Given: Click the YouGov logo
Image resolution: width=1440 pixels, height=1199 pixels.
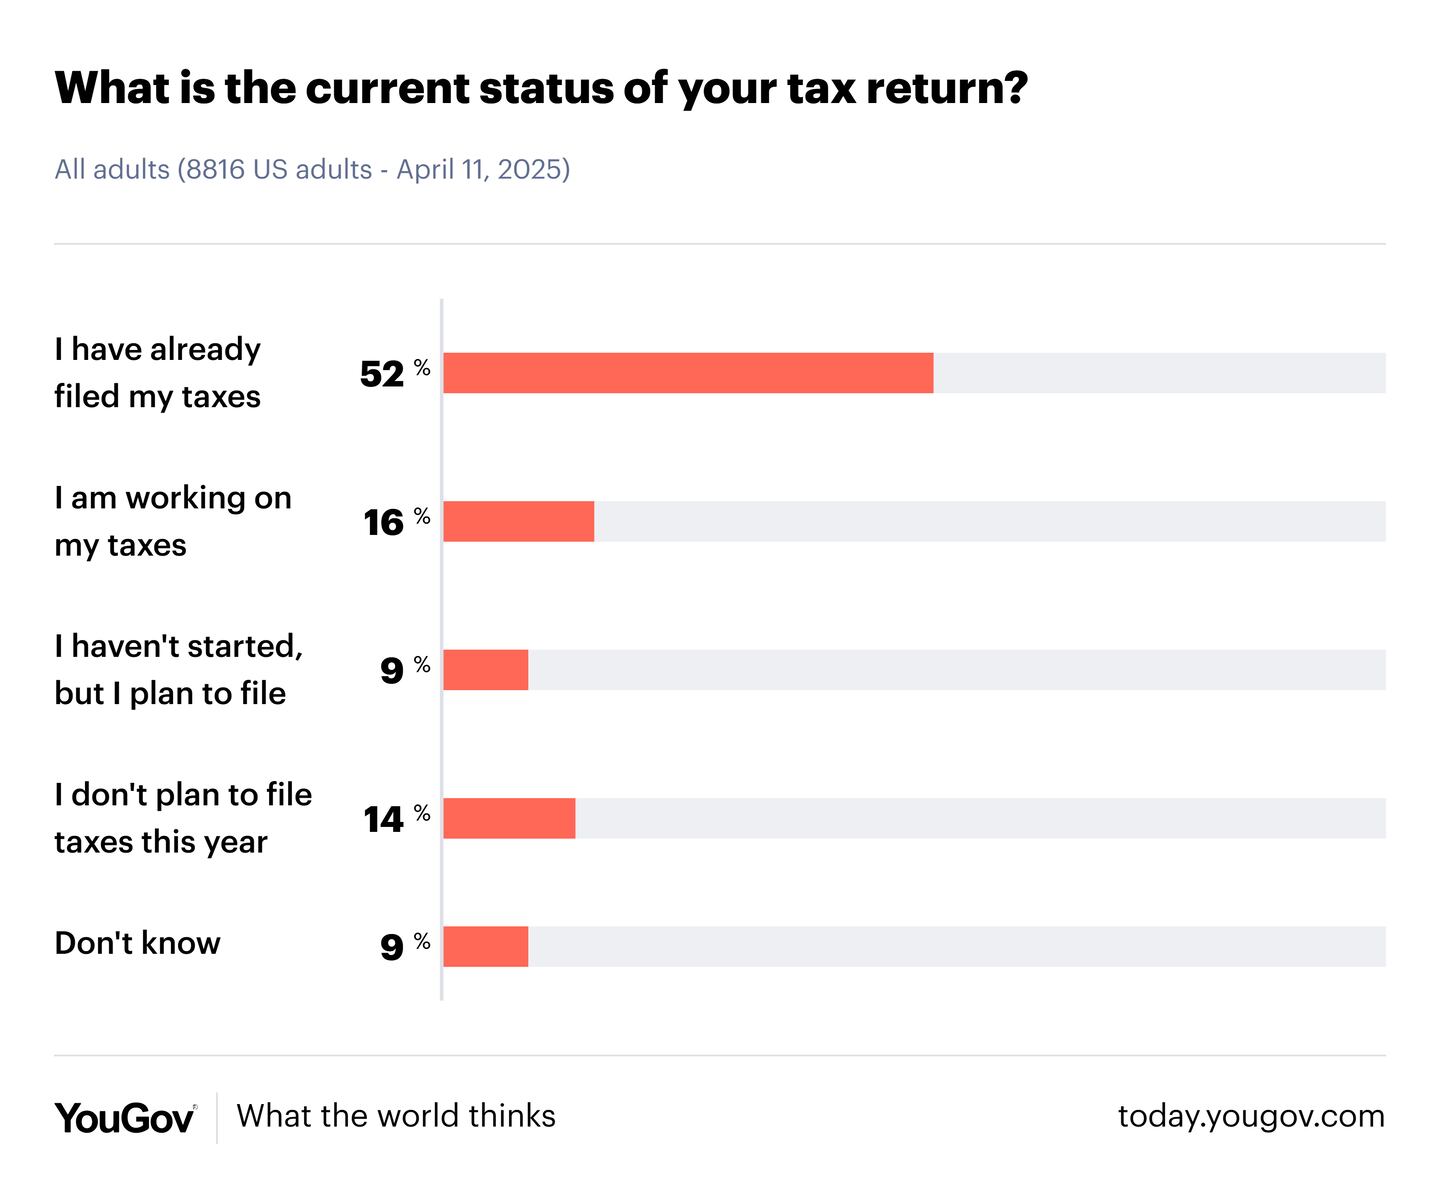Looking at the screenshot, I should [x=125, y=1117].
